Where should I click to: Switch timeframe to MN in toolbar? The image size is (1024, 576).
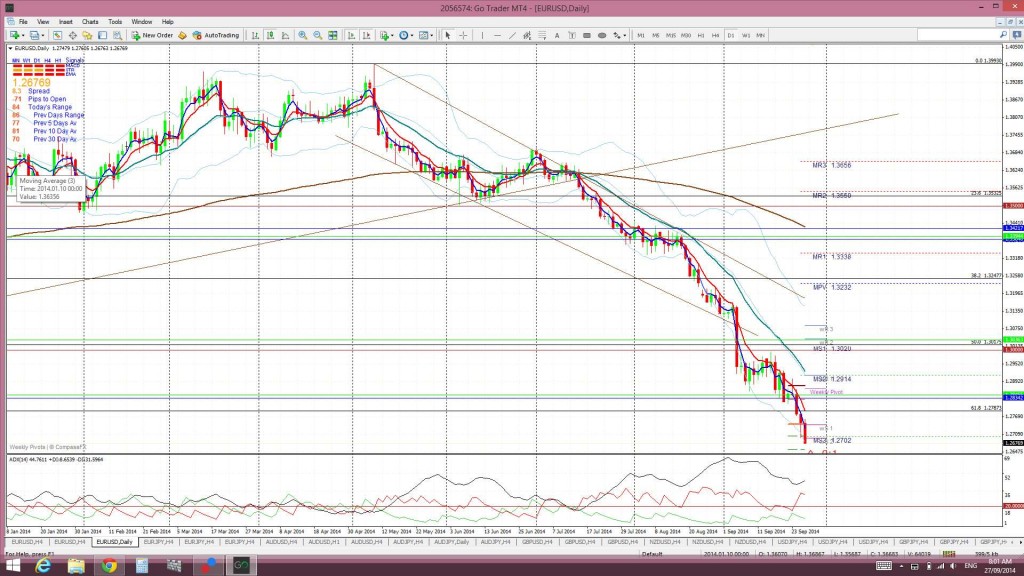[761, 35]
